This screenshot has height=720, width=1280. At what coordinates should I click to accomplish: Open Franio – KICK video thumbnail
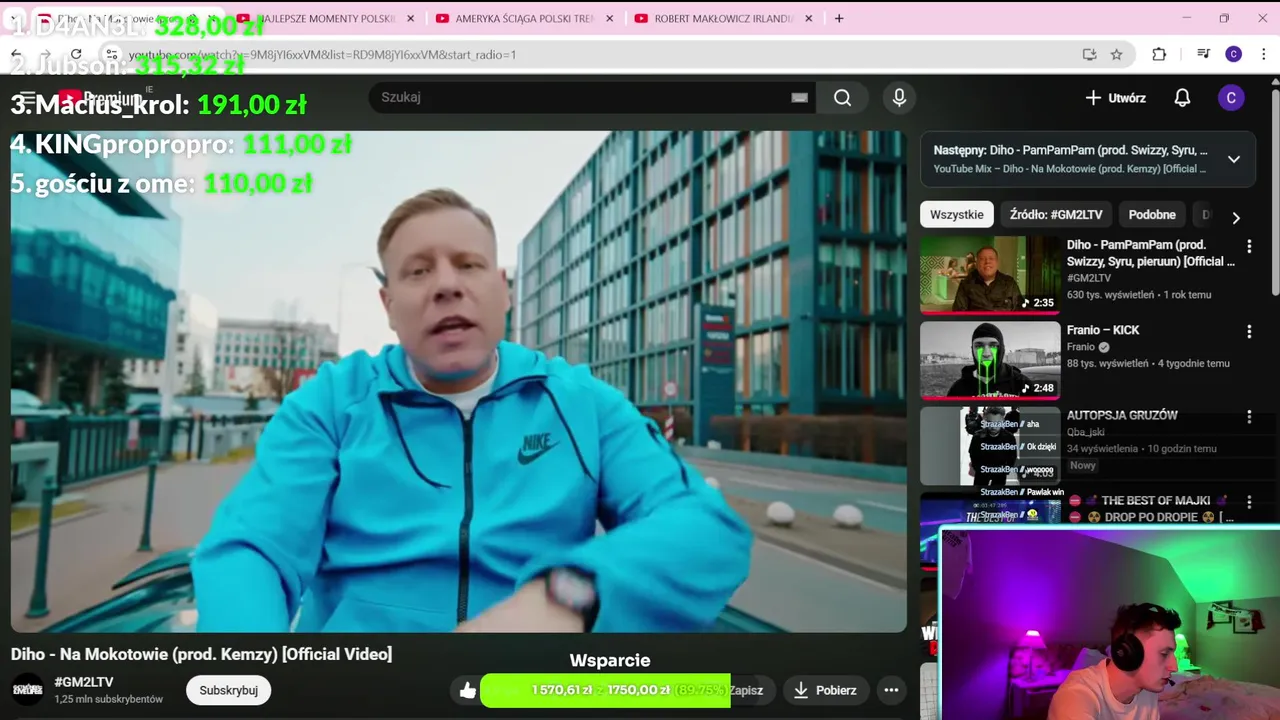(990, 360)
